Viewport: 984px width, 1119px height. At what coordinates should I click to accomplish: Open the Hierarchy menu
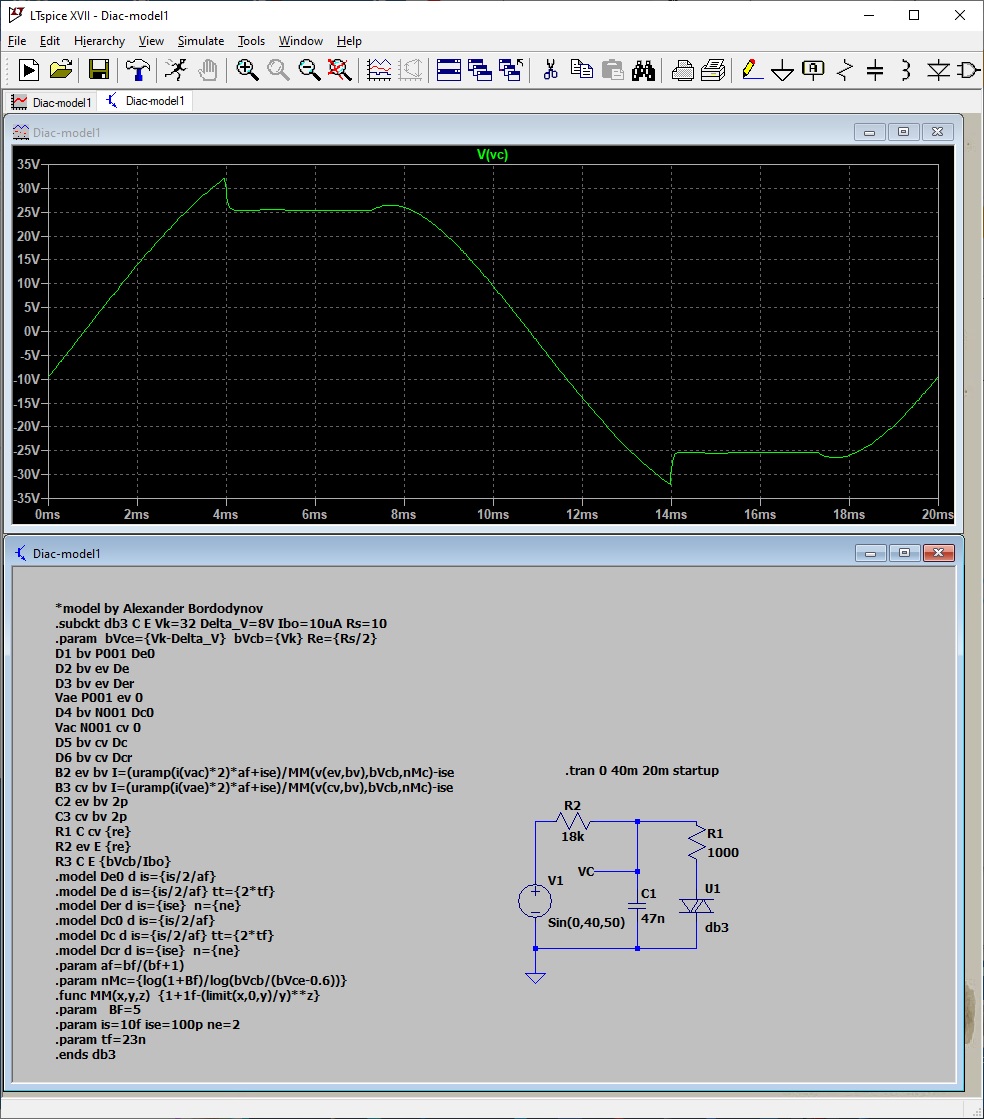pyautogui.click(x=99, y=41)
